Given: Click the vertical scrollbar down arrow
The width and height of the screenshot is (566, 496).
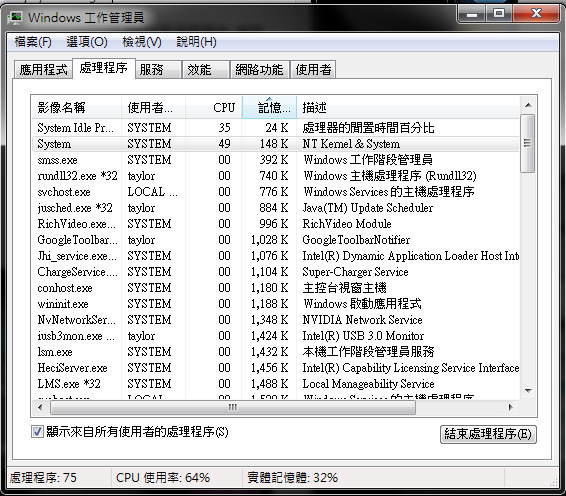Looking at the screenshot, I should coord(528,391).
